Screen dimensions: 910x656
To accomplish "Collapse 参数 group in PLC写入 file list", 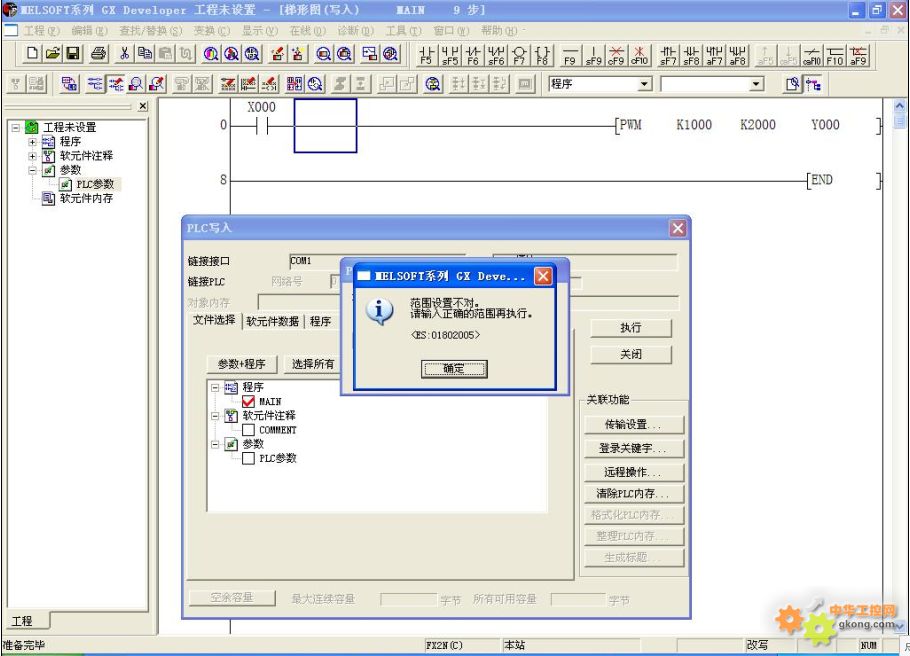I will [x=215, y=444].
